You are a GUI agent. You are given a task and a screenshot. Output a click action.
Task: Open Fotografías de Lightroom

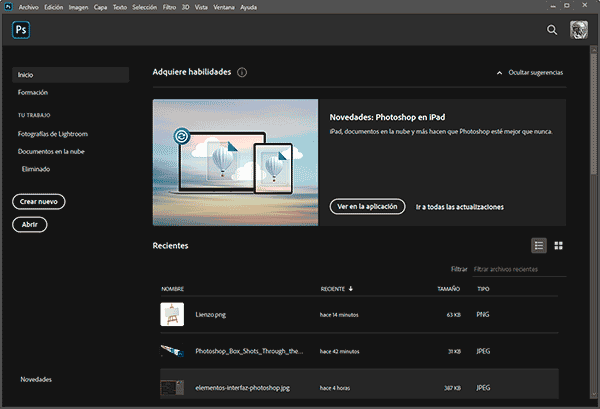53,134
